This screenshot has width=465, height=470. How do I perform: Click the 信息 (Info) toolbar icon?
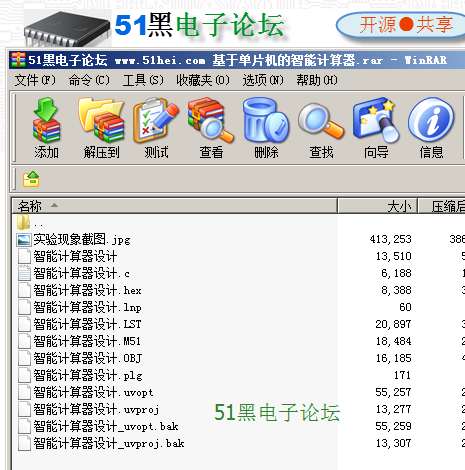pyautogui.click(x=431, y=120)
